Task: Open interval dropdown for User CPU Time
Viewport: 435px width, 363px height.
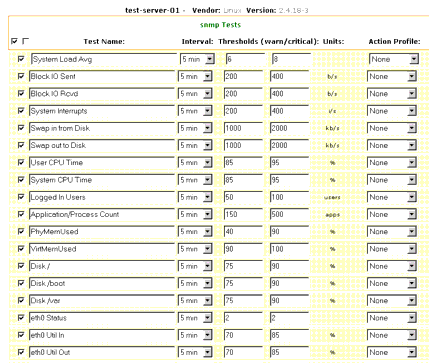Action: 195,163
